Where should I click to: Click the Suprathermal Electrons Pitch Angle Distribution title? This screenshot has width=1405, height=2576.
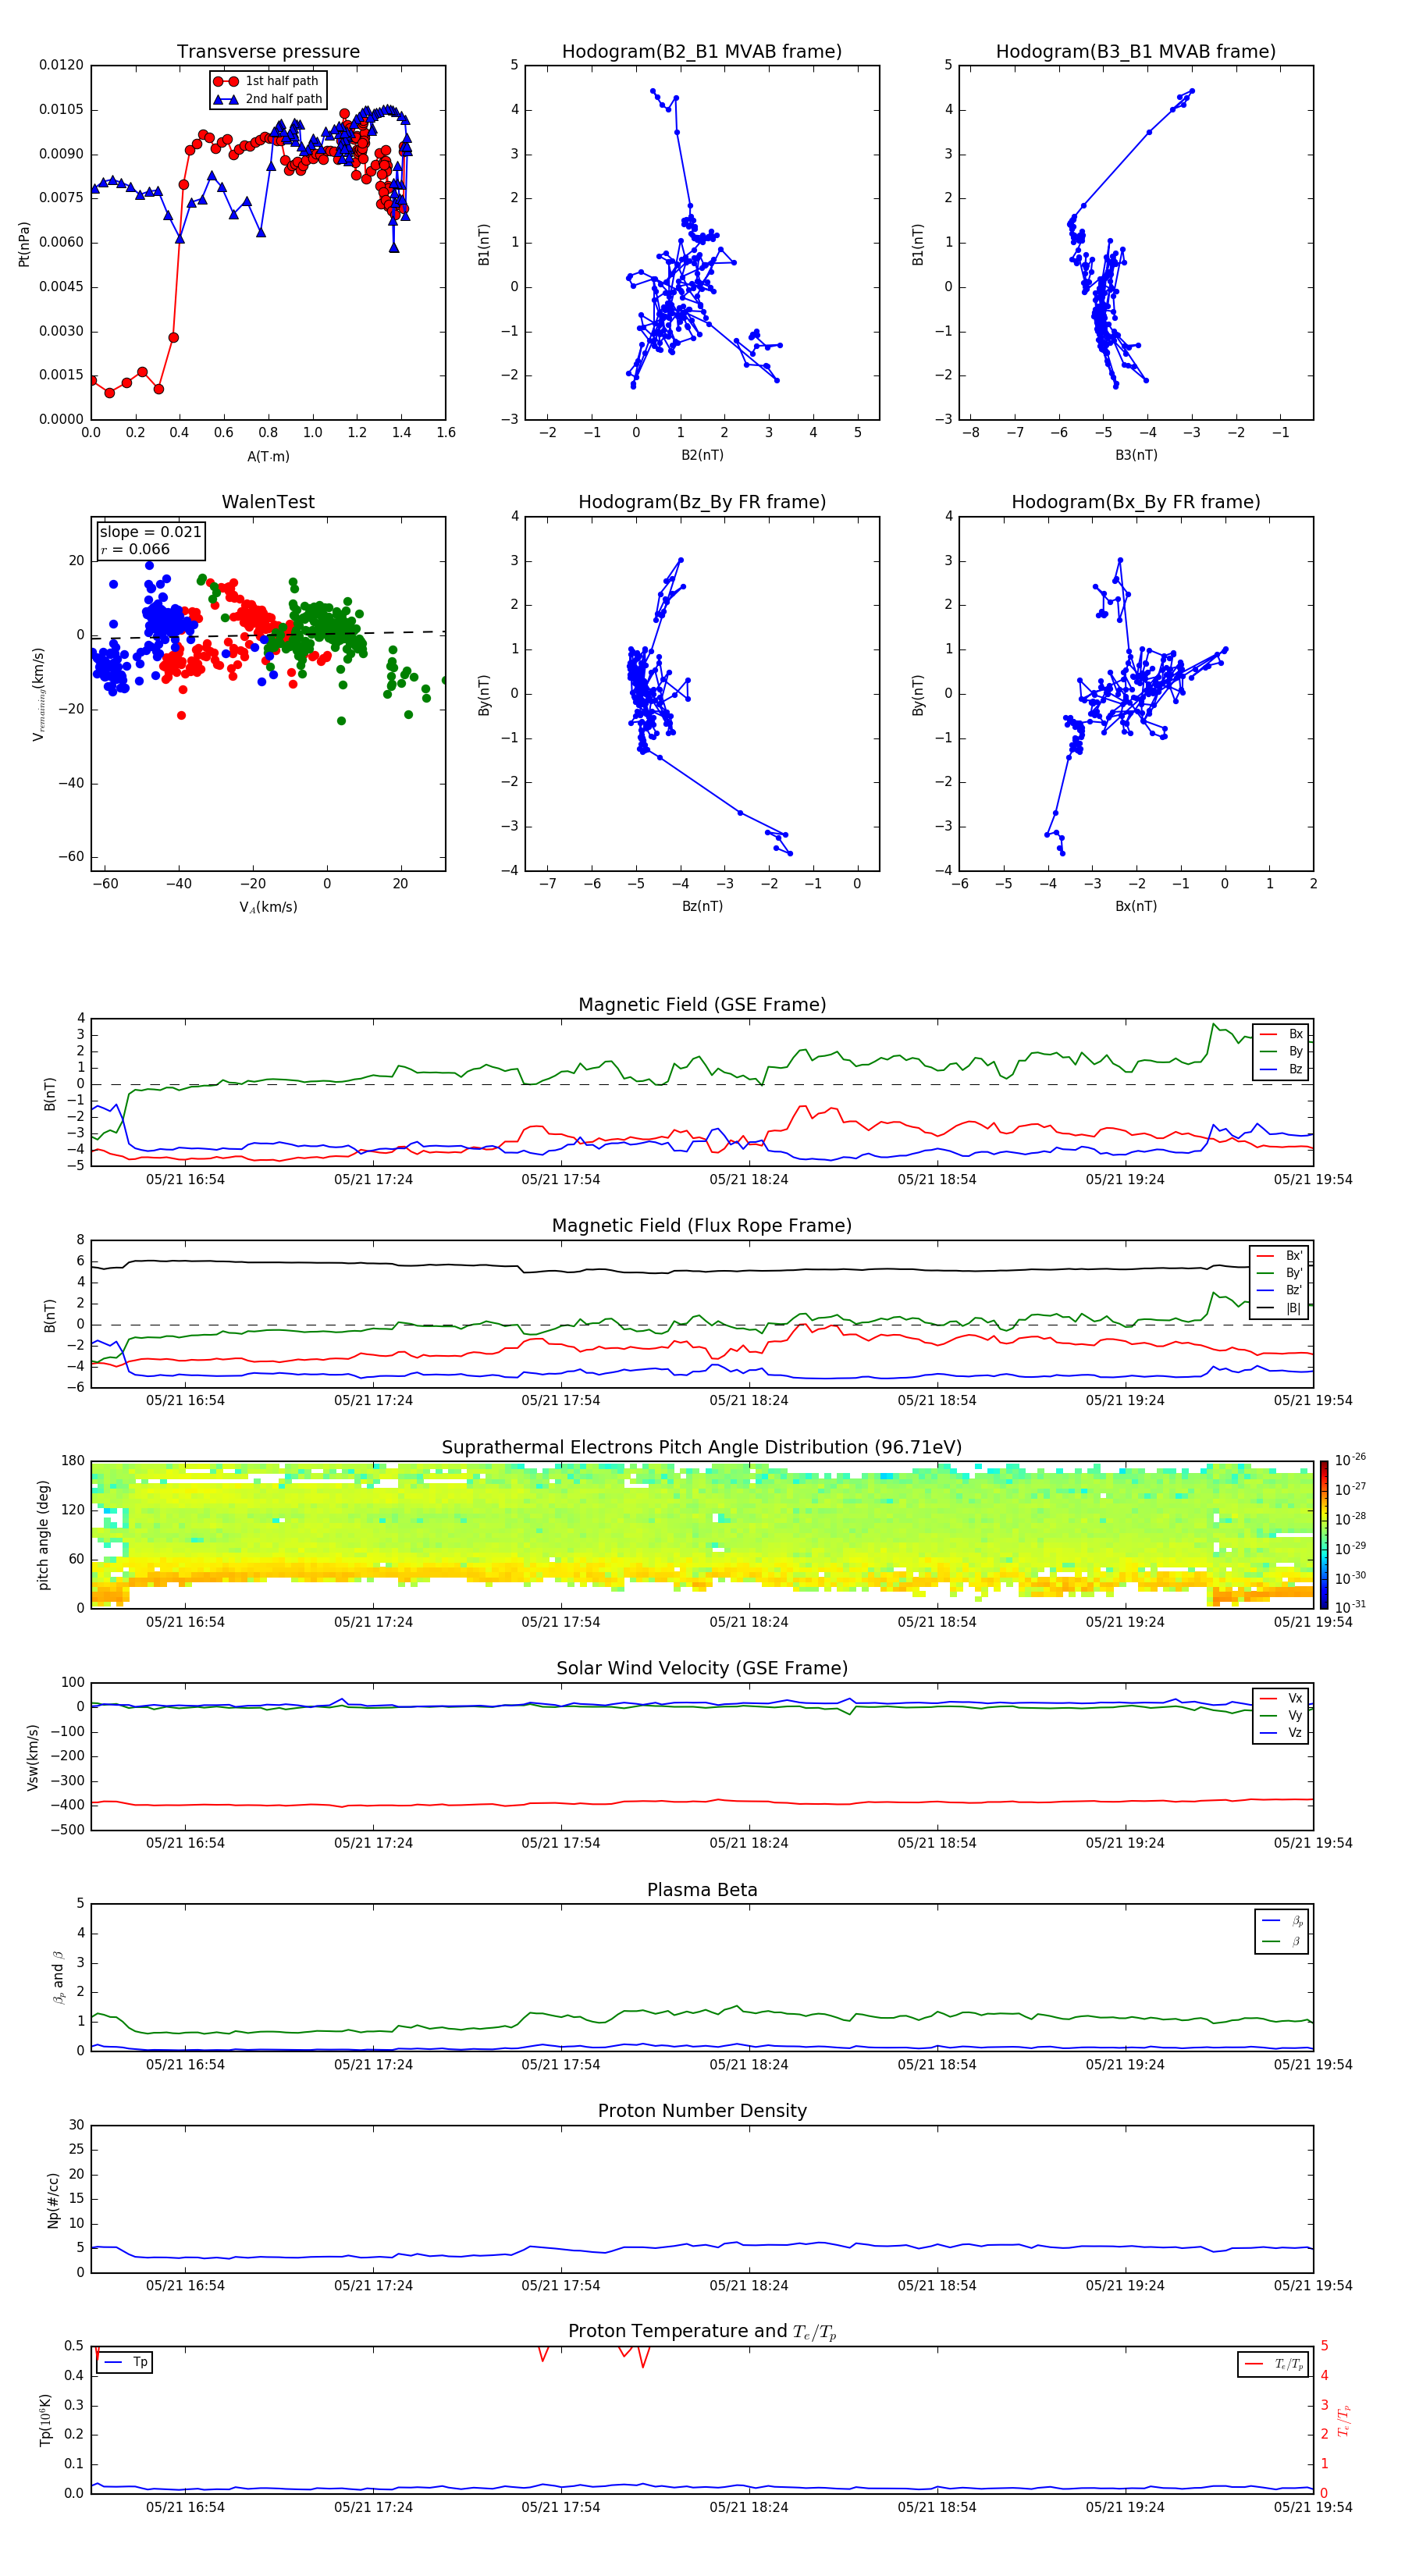click(702, 1447)
